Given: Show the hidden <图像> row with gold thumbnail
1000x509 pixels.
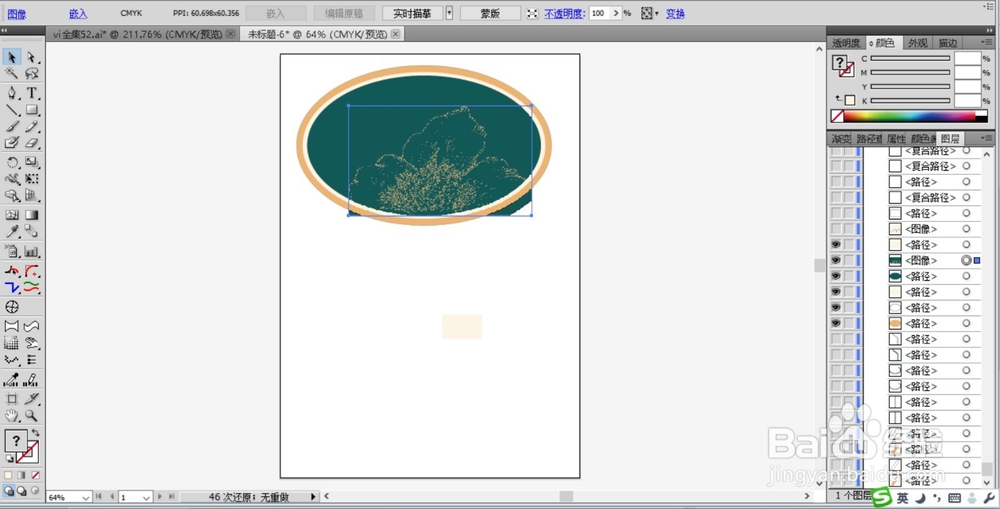Looking at the screenshot, I should (835, 229).
